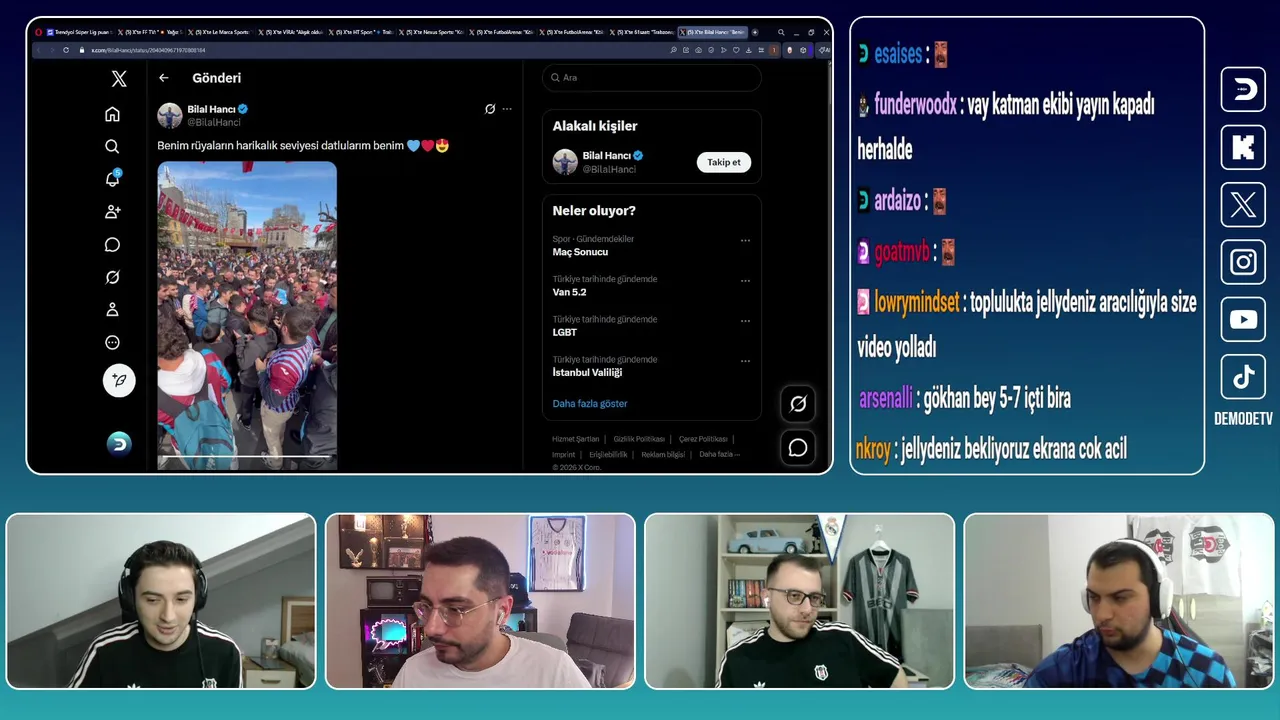Image resolution: width=1280 pixels, height=720 pixels.
Task: Open options dots beside LGBT trend
Action: (x=745, y=321)
